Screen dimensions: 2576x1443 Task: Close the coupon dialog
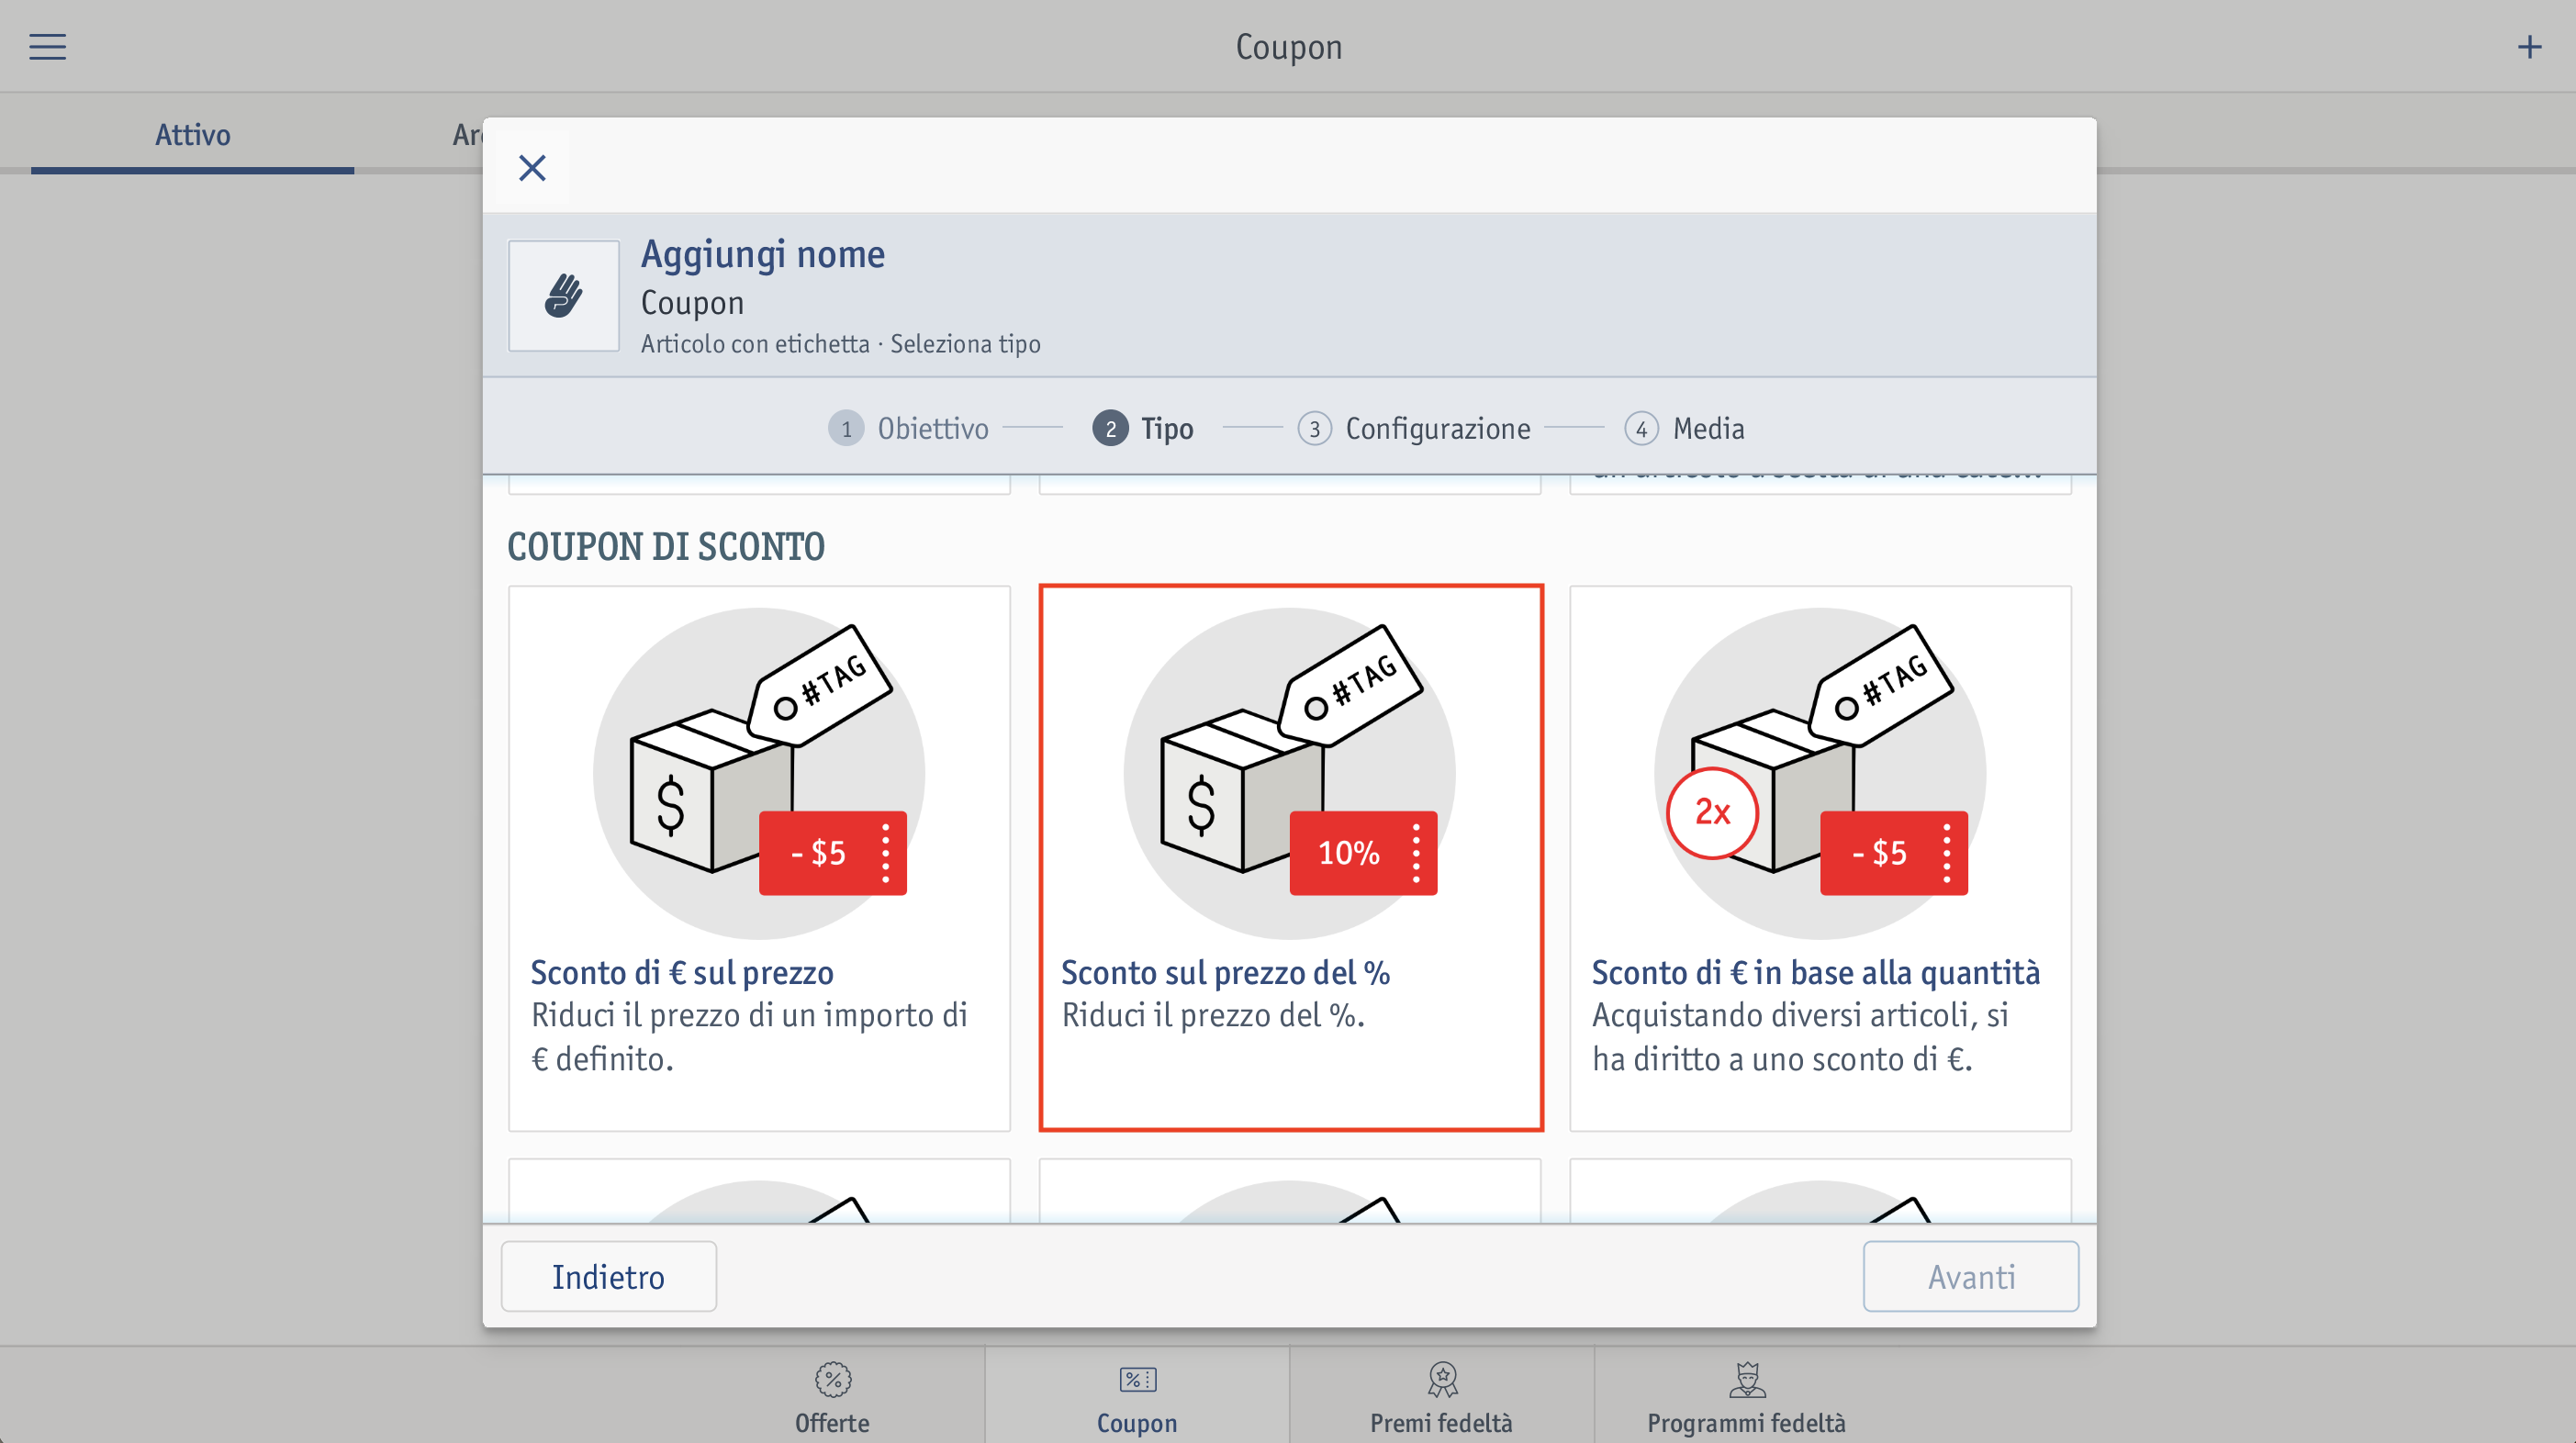pos(532,168)
